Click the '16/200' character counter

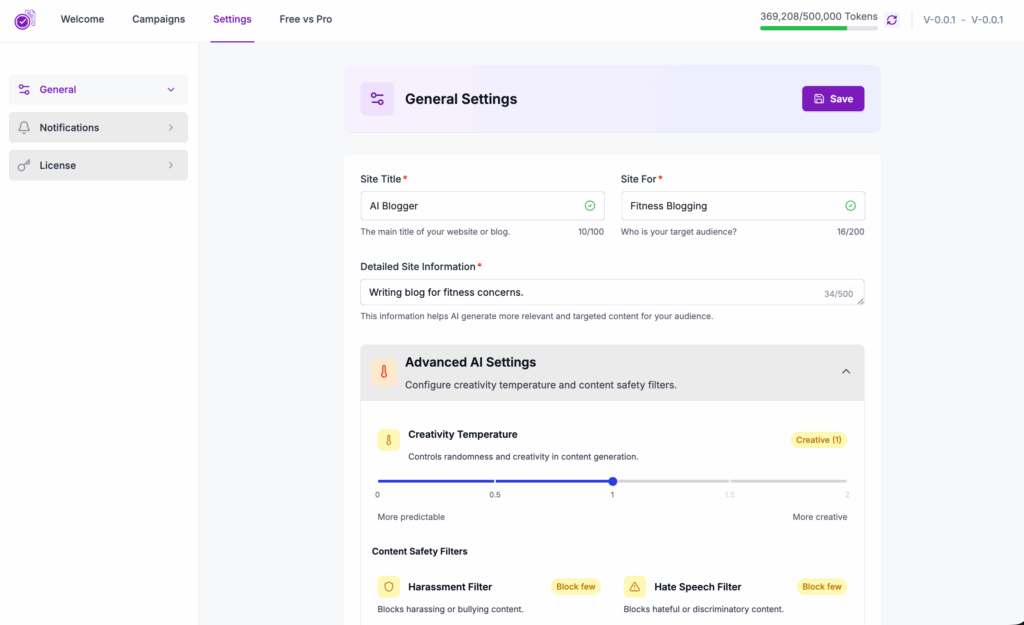[x=850, y=232]
